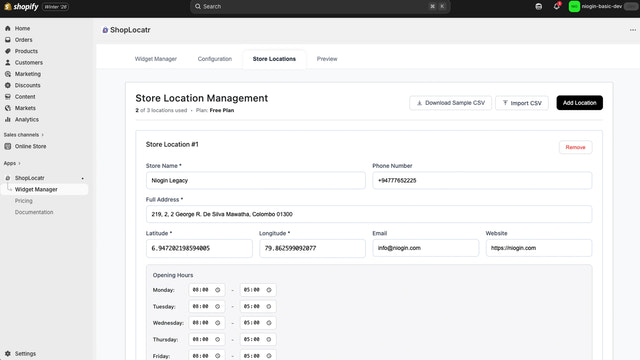This screenshot has height=360, width=640.
Task: Switch to the Preview tab
Action: tap(327, 59)
